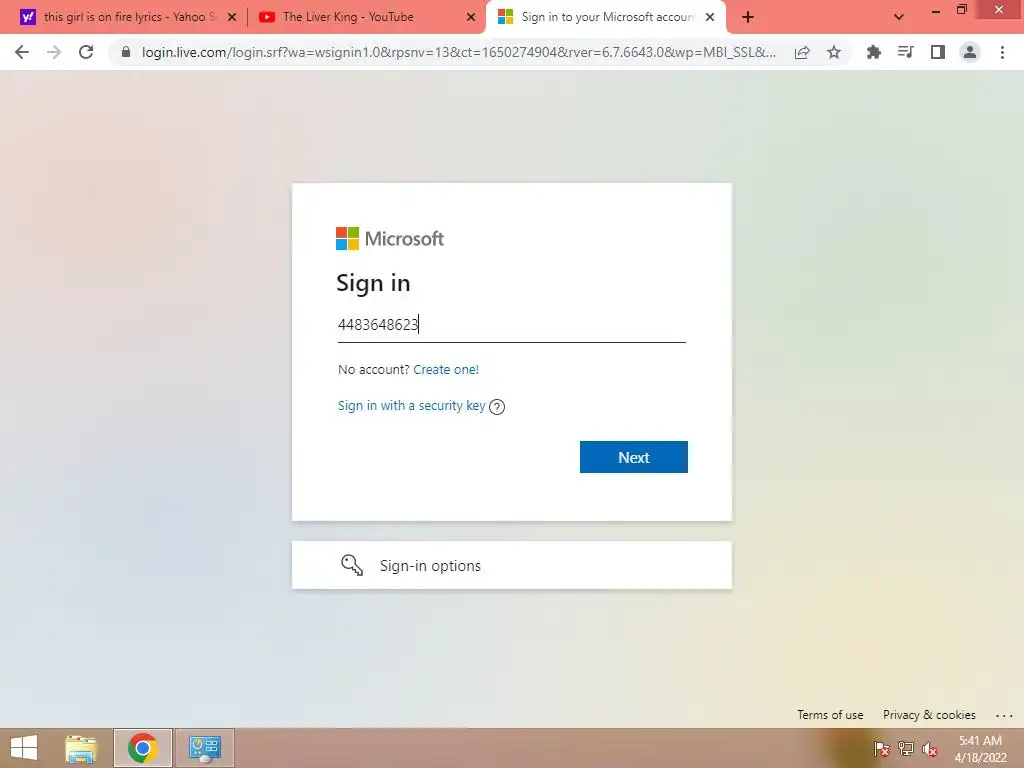
Task: Select the Microsoft sign-in tab
Action: pos(606,17)
